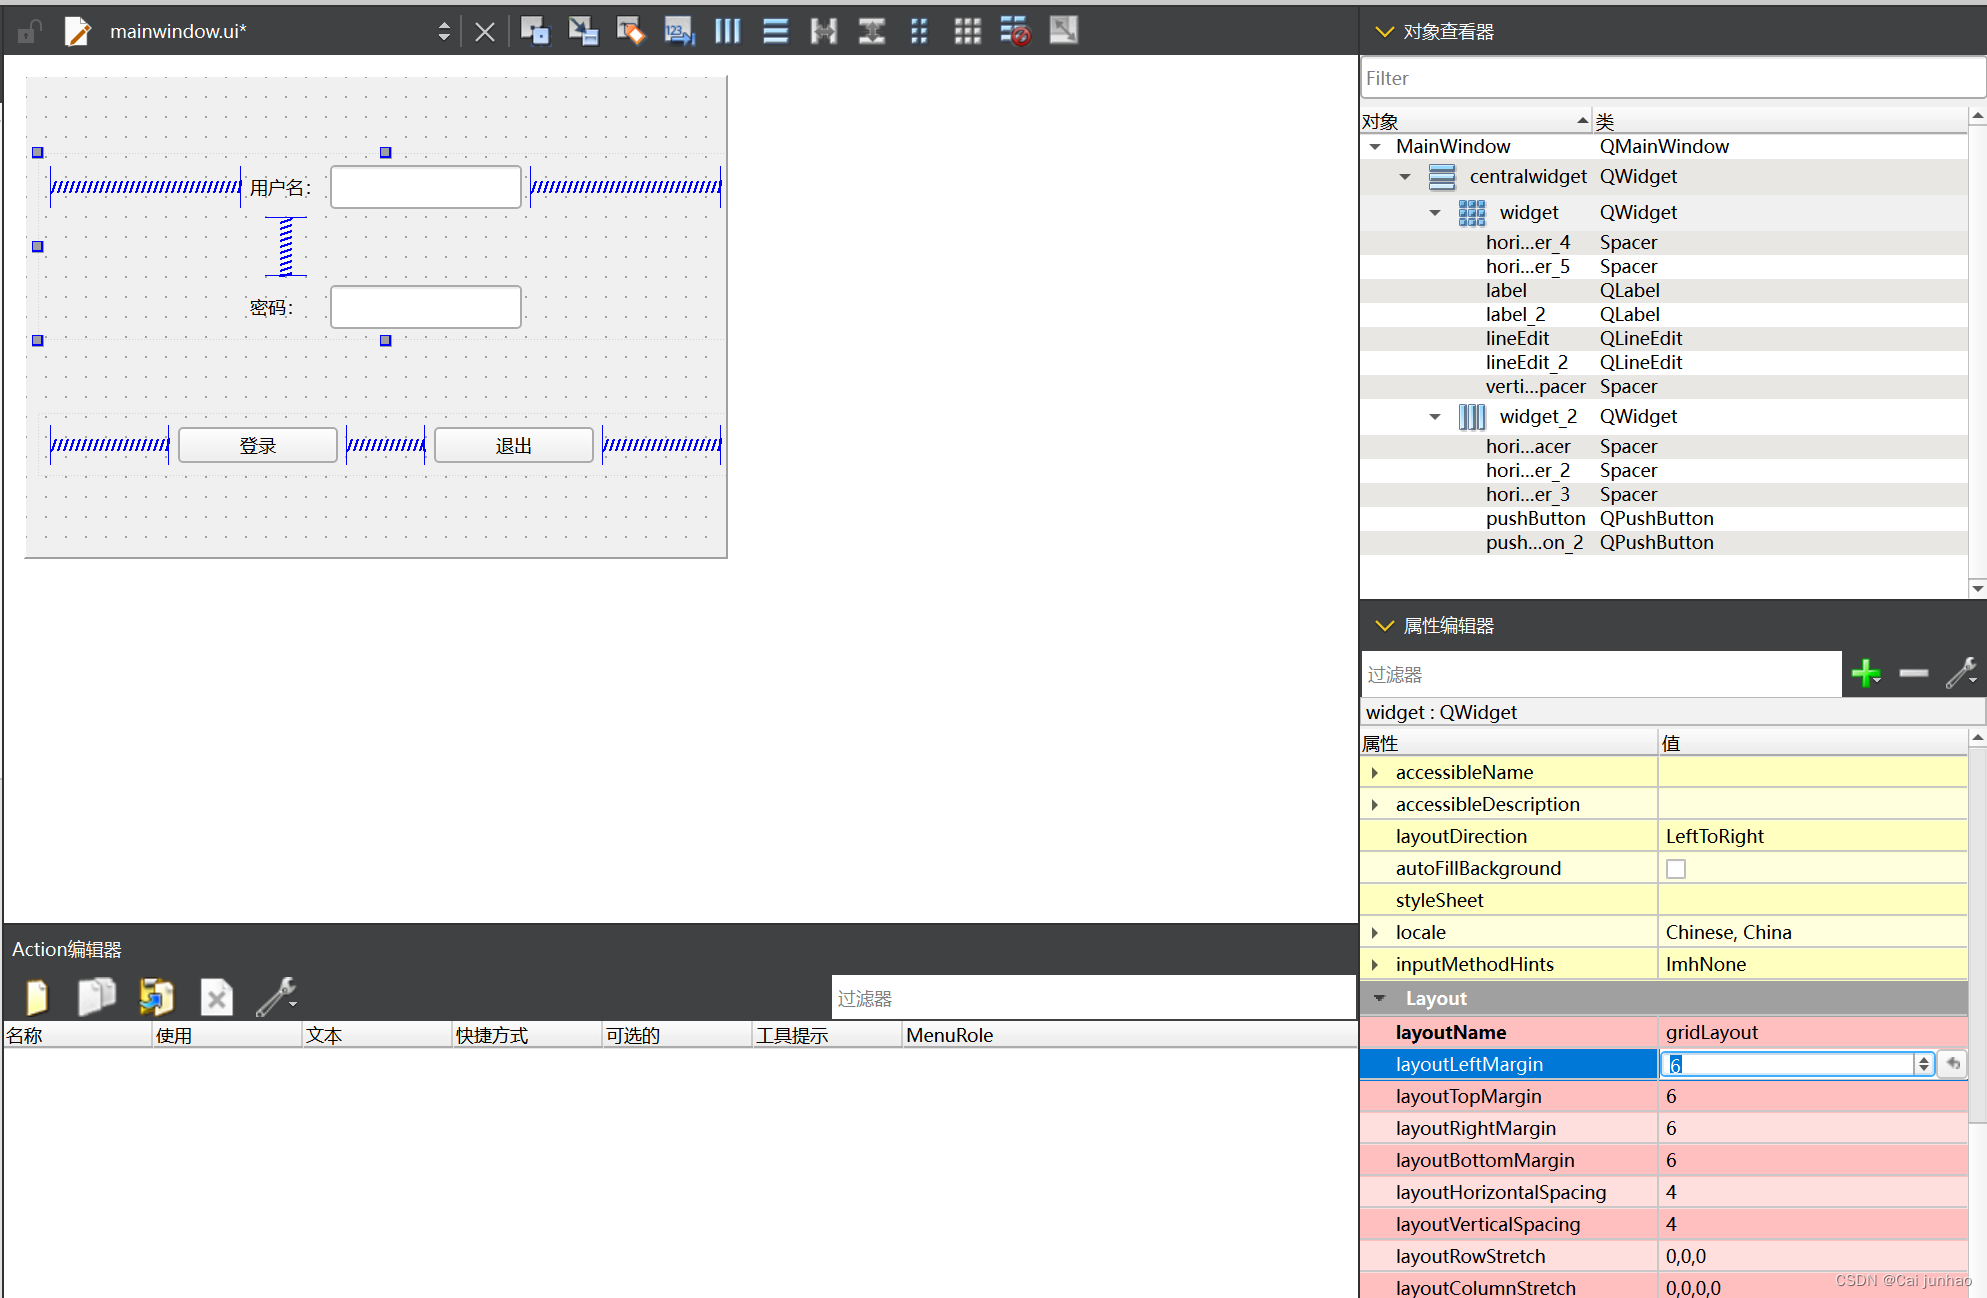The width and height of the screenshot is (1987, 1298).
Task: Select lineEdit_2 in the object tree
Action: (1664, 363)
